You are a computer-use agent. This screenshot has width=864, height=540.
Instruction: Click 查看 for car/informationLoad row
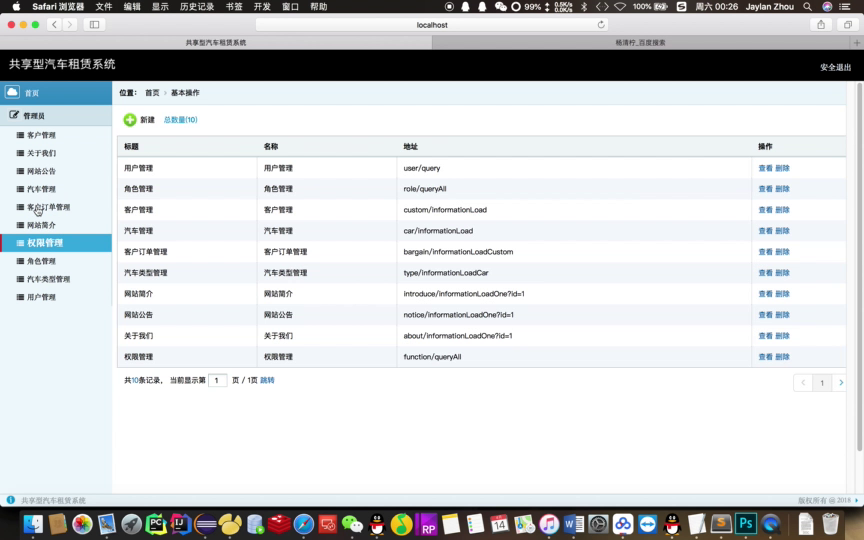click(765, 231)
